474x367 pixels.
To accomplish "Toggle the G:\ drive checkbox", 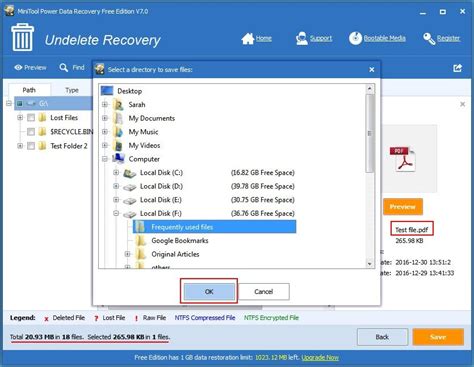I will click(x=20, y=103).
